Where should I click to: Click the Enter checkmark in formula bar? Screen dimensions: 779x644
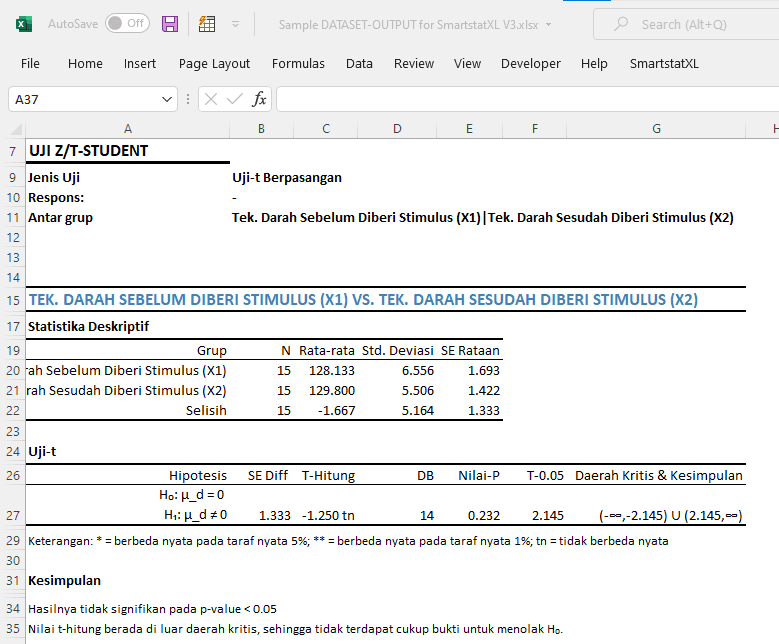click(235, 99)
